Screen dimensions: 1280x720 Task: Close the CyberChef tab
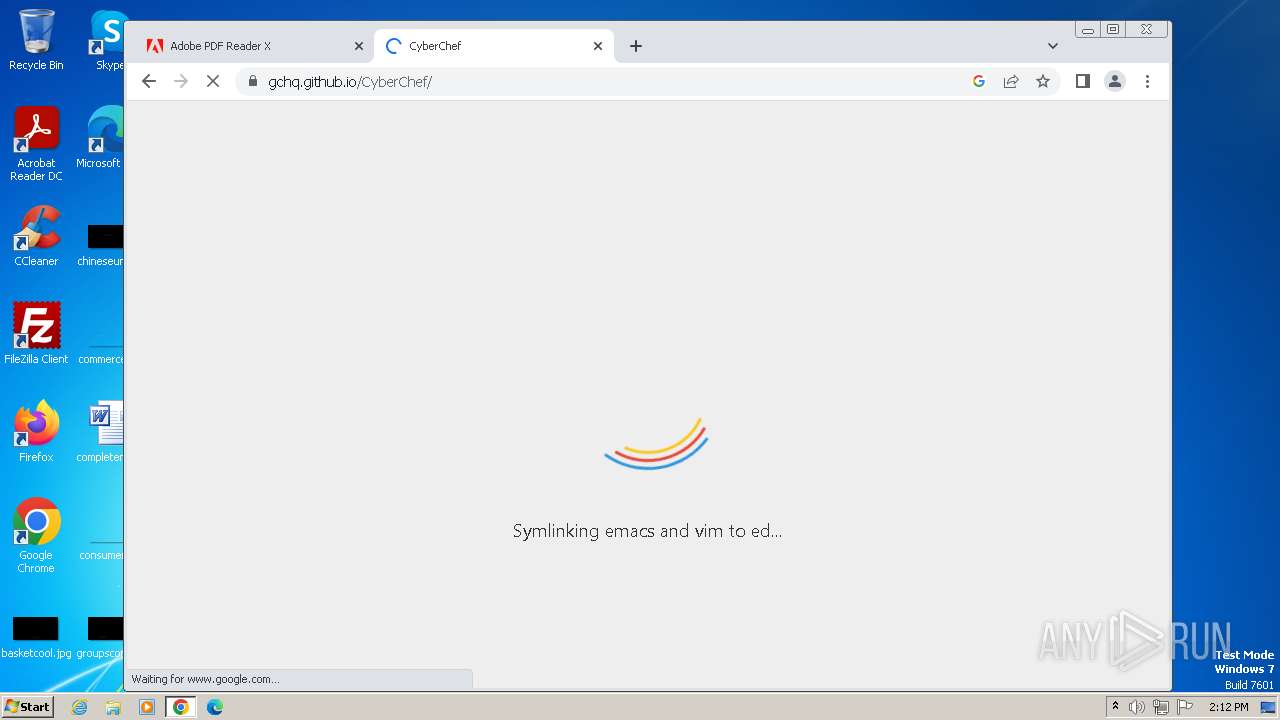[598, 46]
